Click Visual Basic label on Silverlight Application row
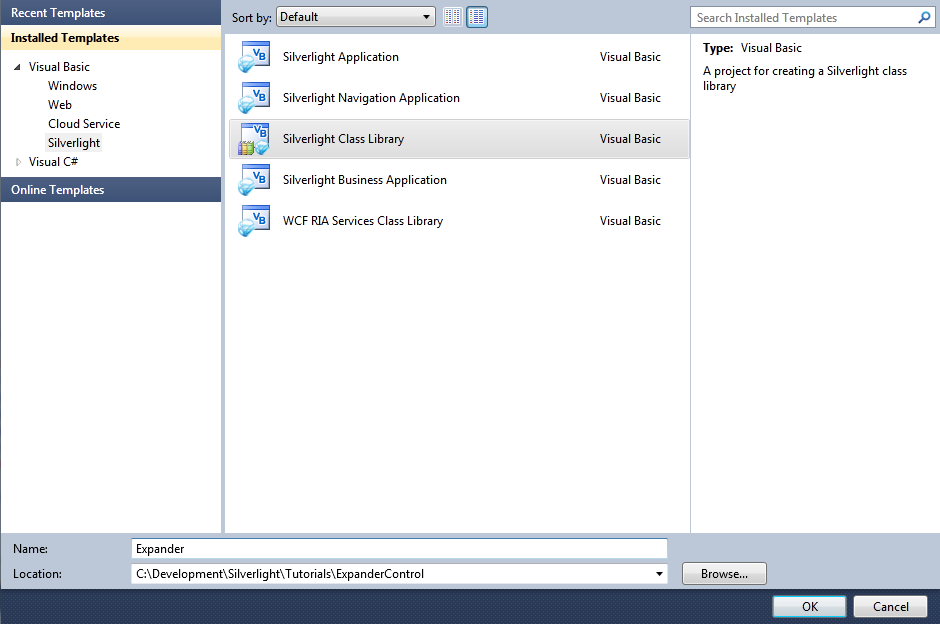Viewport: 940px width, 624px height. [630, 57]
